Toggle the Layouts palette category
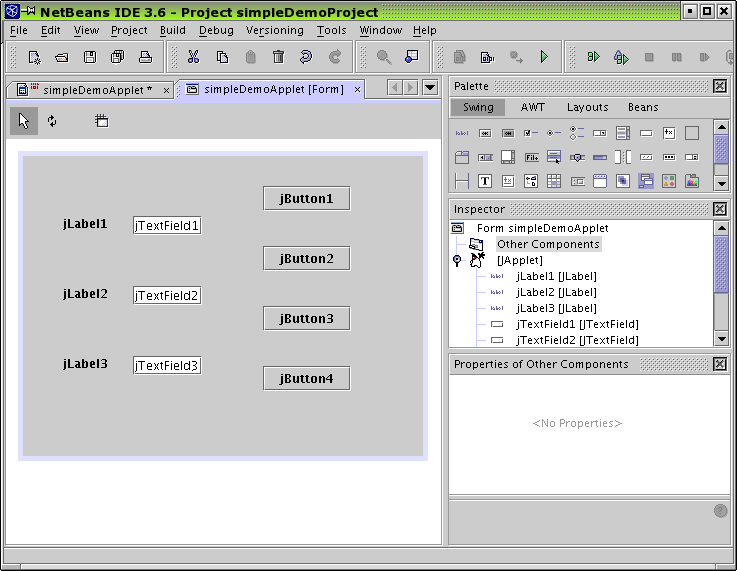Viewport: 737px width, 571px height. (x=587, y=107)
